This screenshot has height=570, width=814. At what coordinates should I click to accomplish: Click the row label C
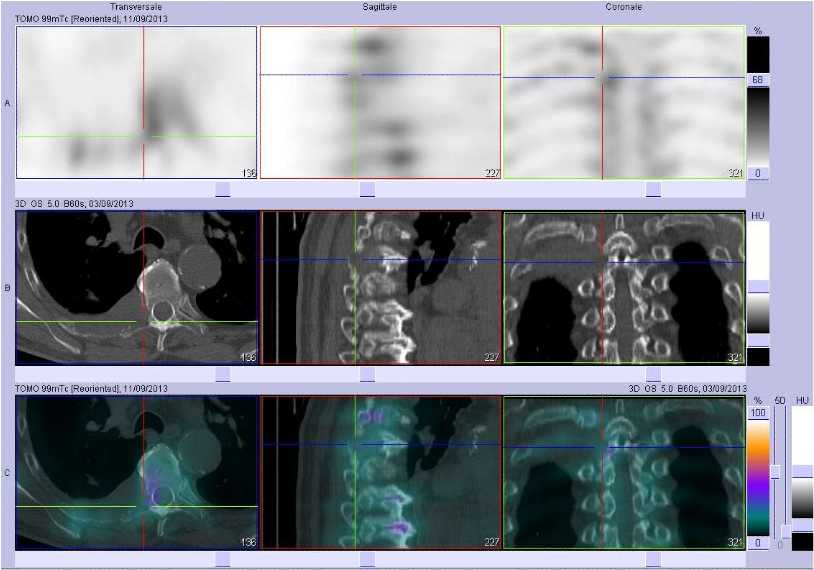pyautogui.click(x=7, y=473)
